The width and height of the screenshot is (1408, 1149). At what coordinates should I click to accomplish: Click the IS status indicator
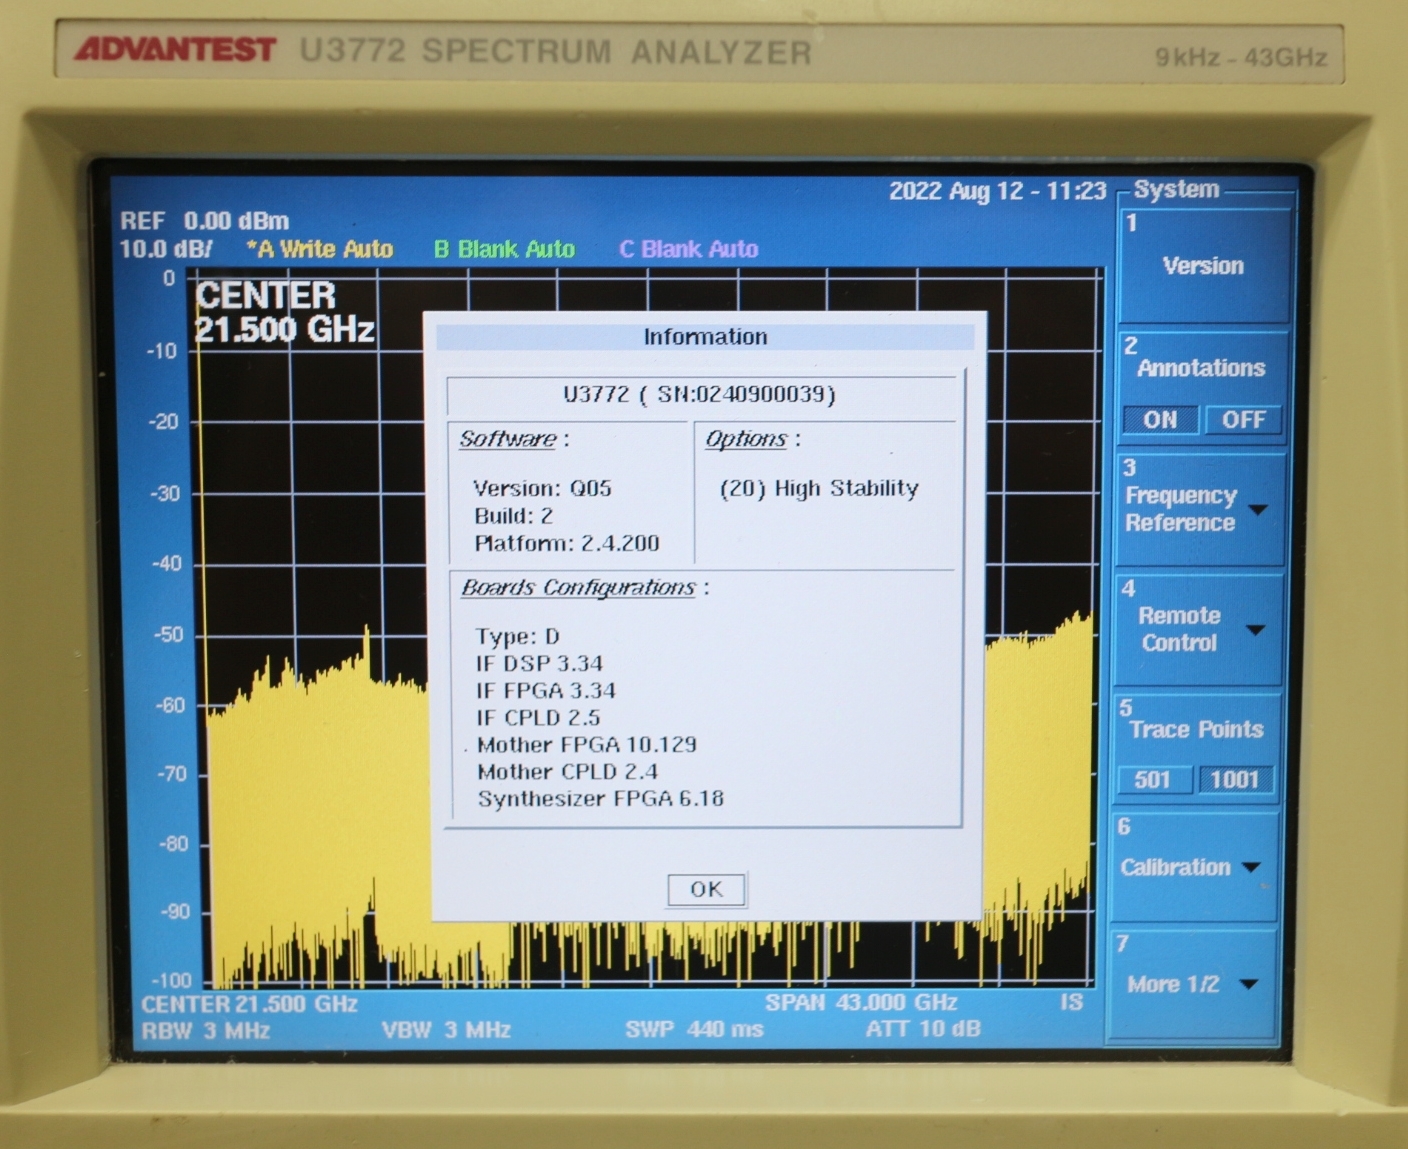(x=1071, y=1001)
